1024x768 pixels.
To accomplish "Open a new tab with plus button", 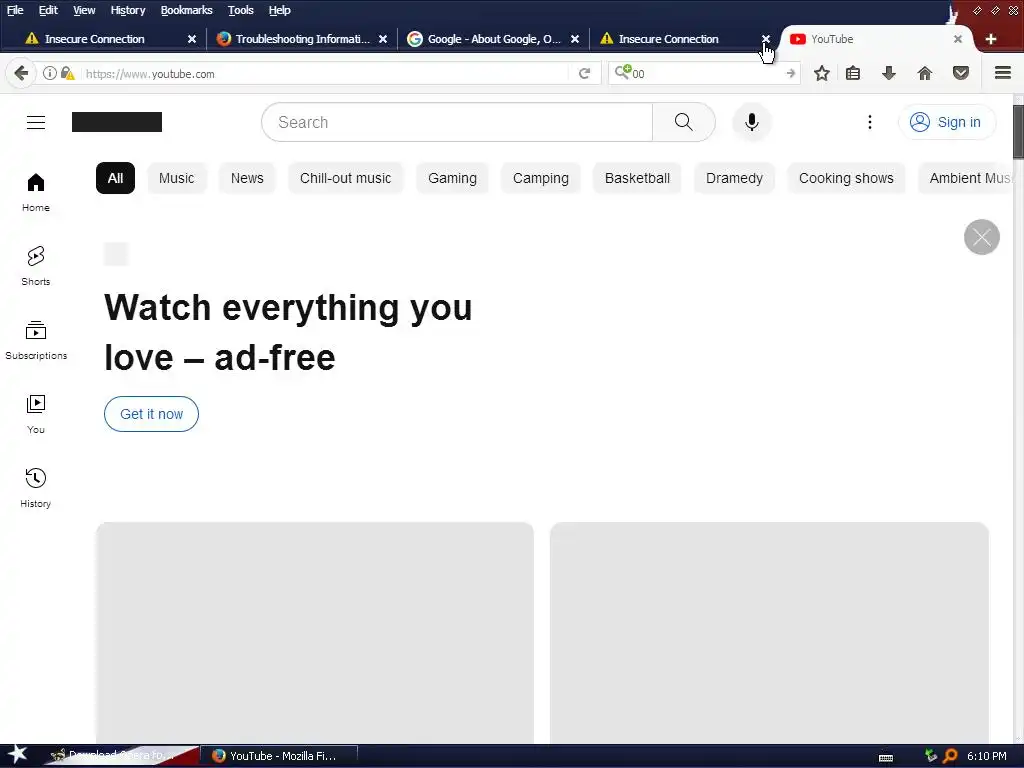I will pos(991,39).
